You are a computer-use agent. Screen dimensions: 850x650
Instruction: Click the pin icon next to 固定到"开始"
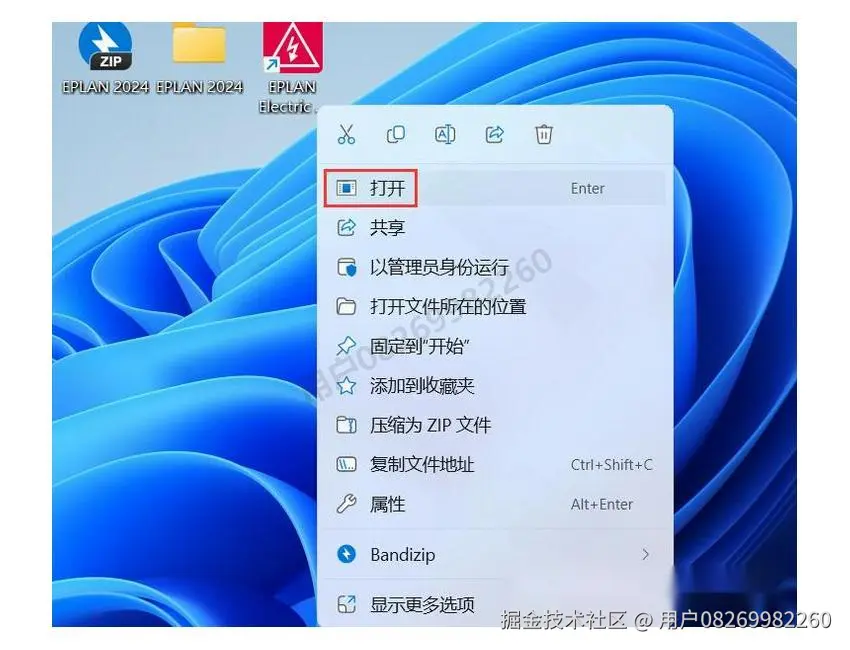[x=346, y=346]
